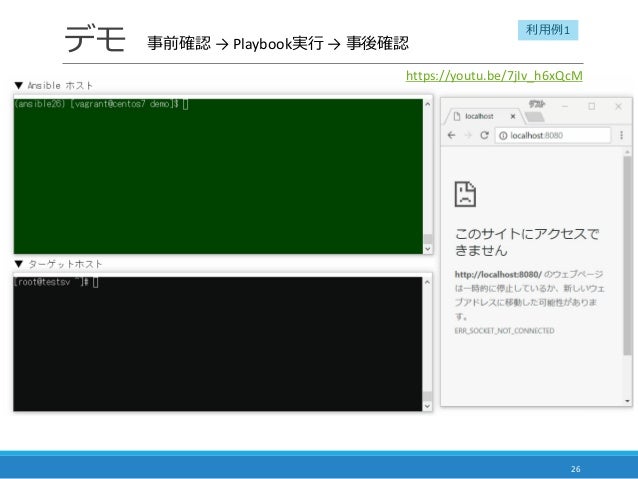This screenshot has height=479, width=638.
Task: Click the triangle beside ターゲットホスト
Action: tap(18, 264)
